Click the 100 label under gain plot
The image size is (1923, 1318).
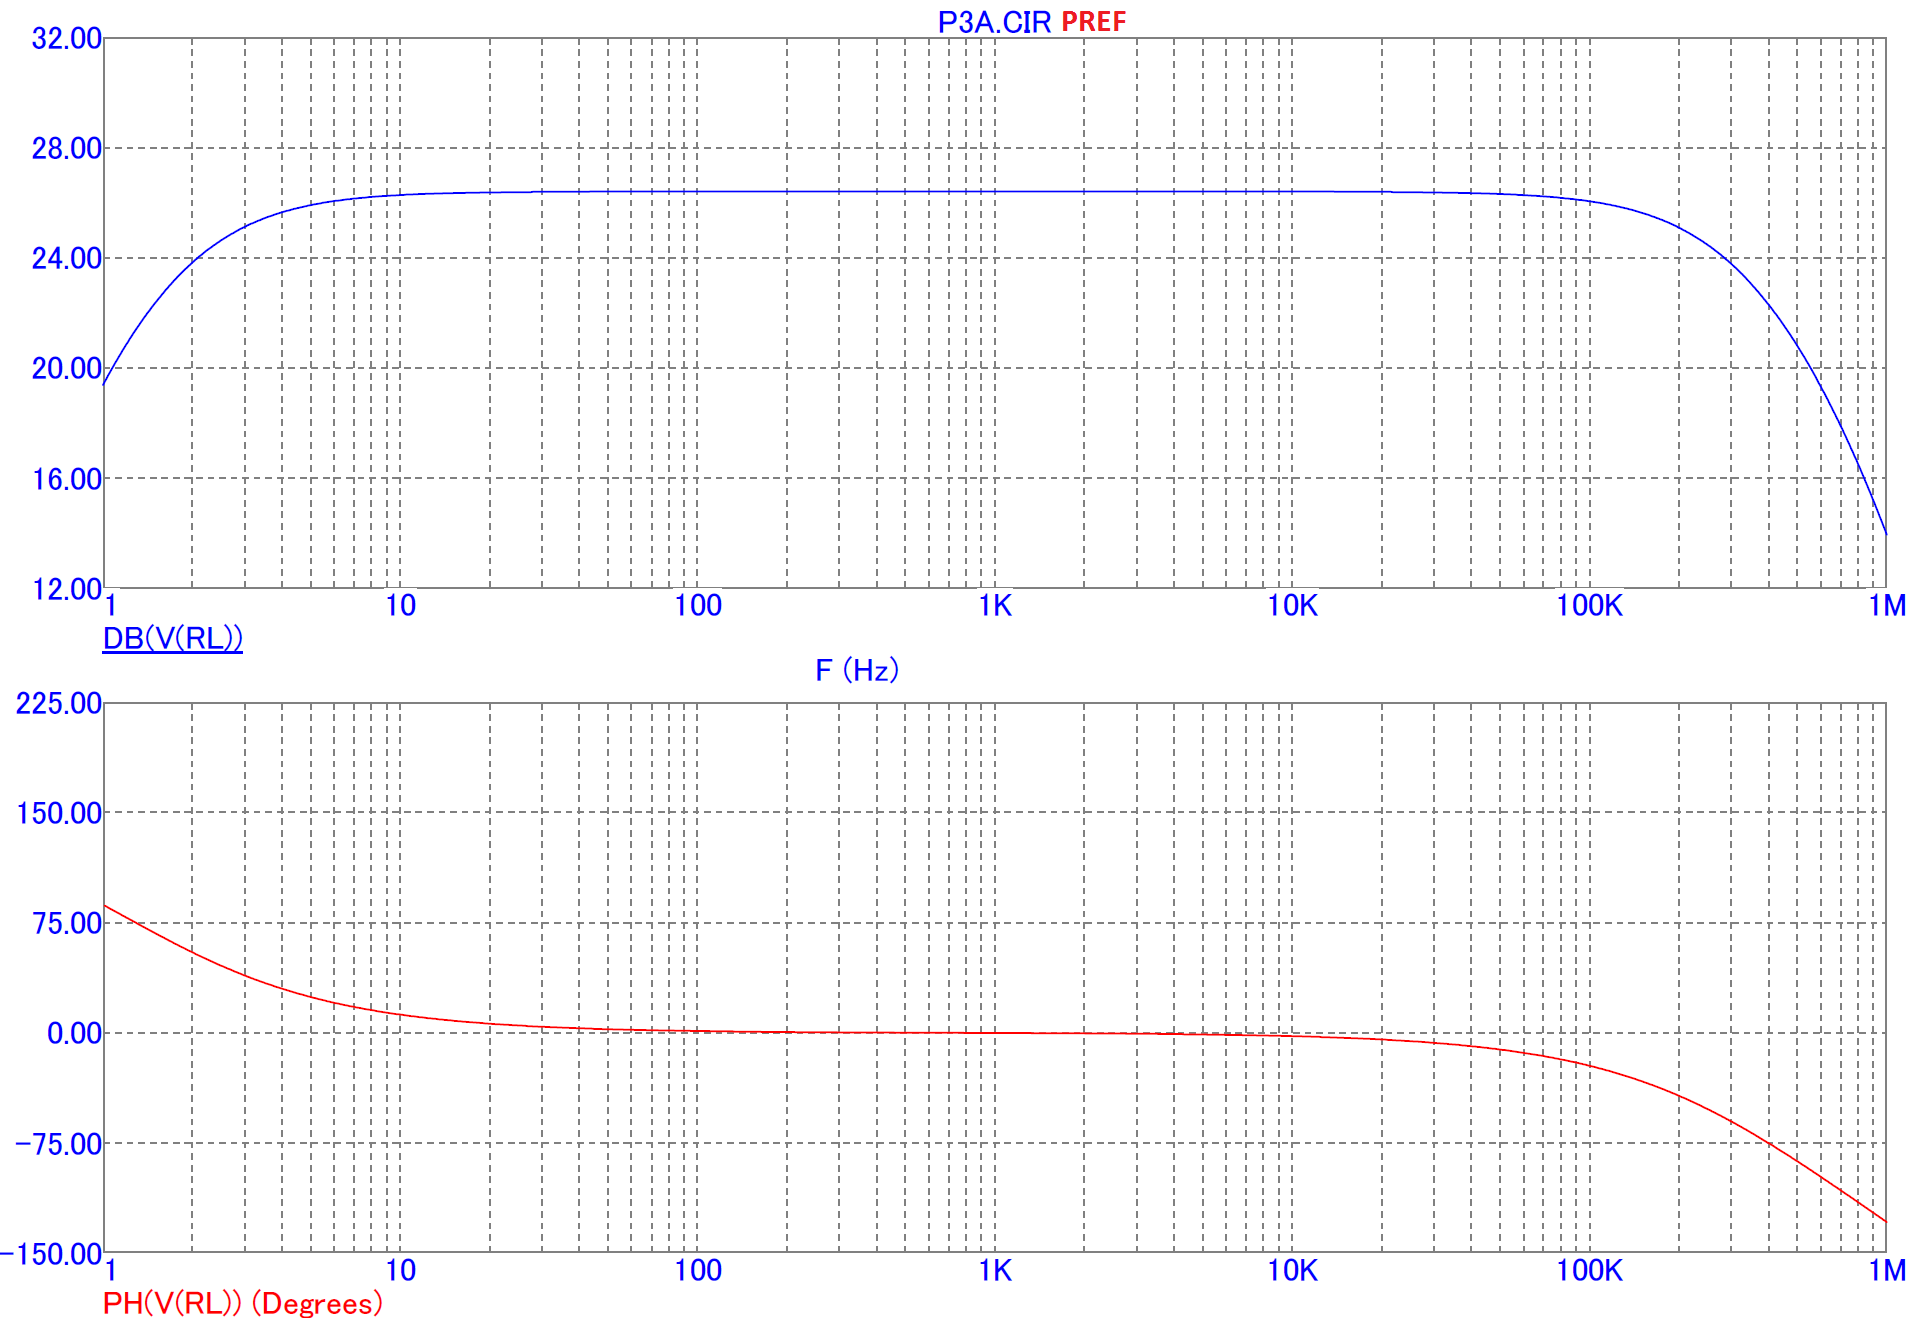[698, 606]
